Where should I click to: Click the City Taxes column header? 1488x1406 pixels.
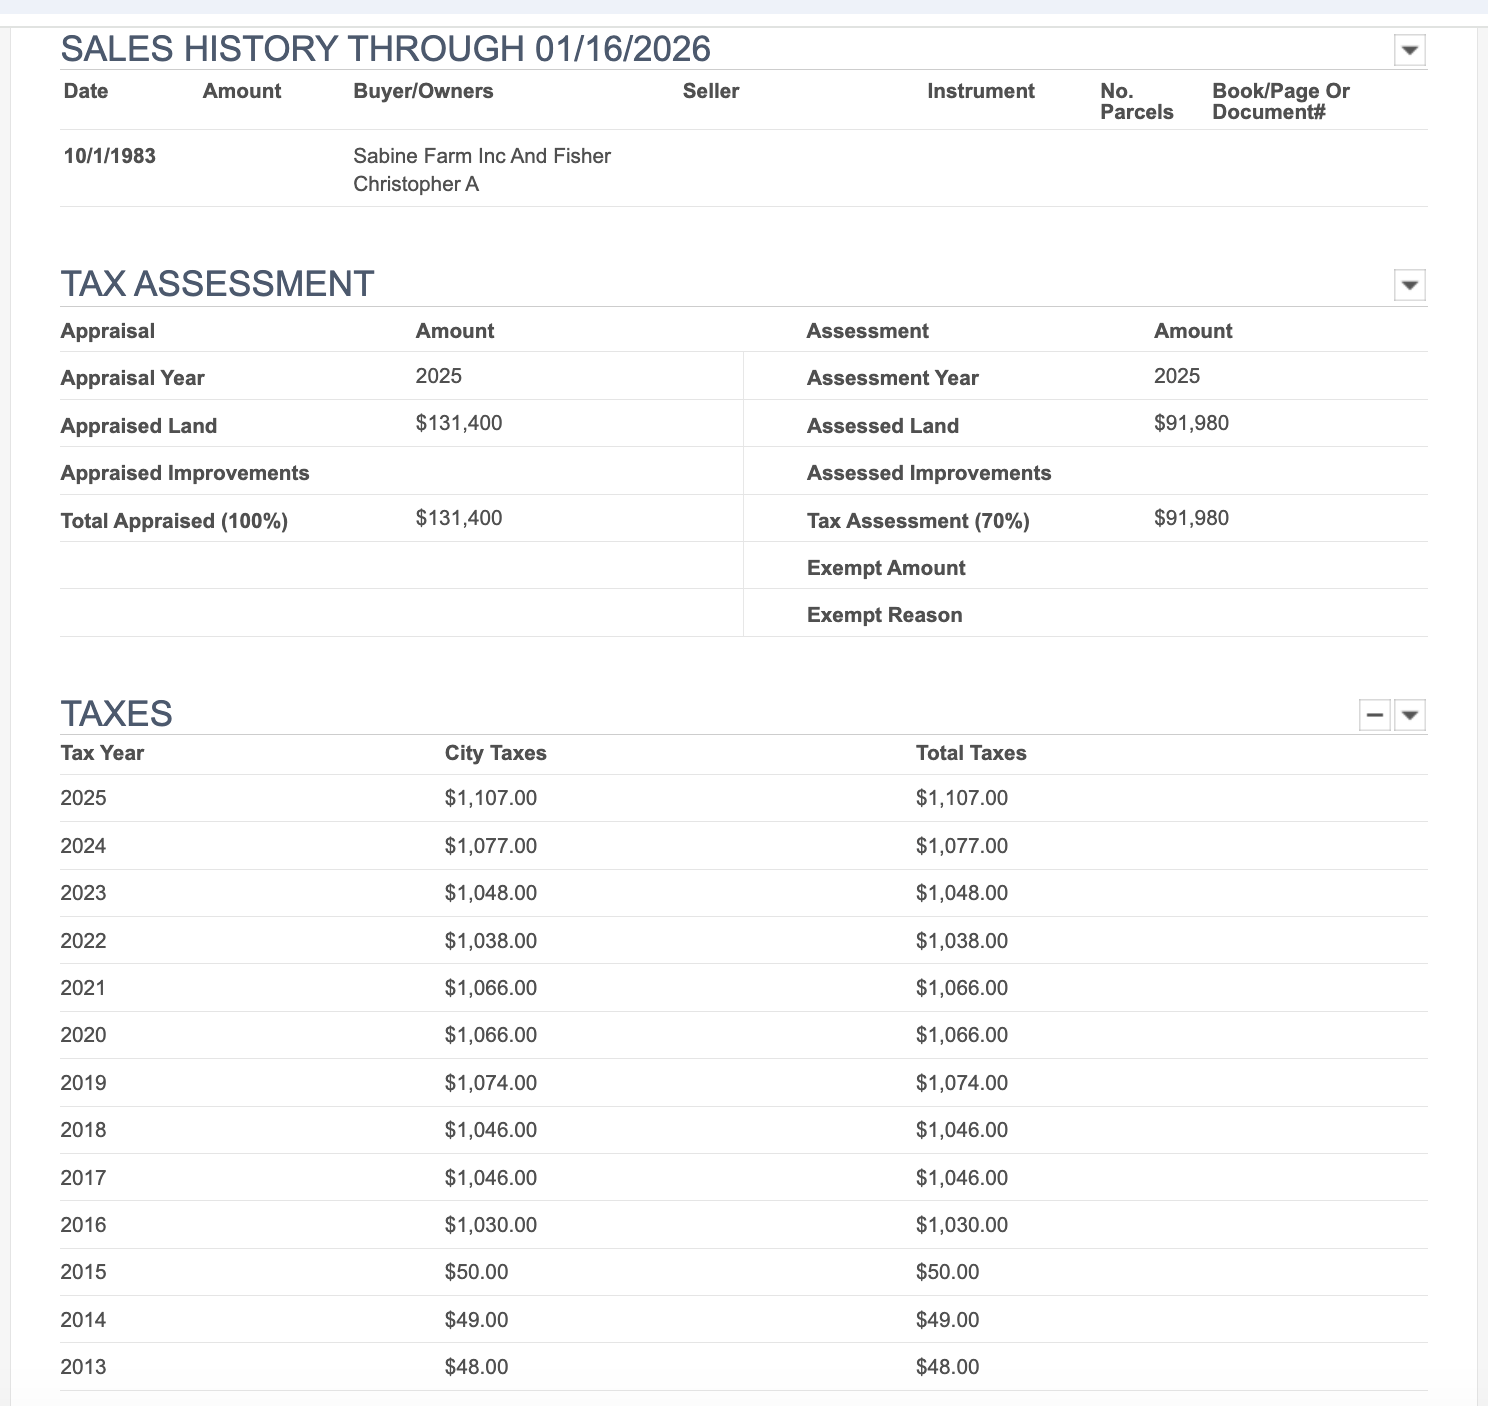coord(495,753)
